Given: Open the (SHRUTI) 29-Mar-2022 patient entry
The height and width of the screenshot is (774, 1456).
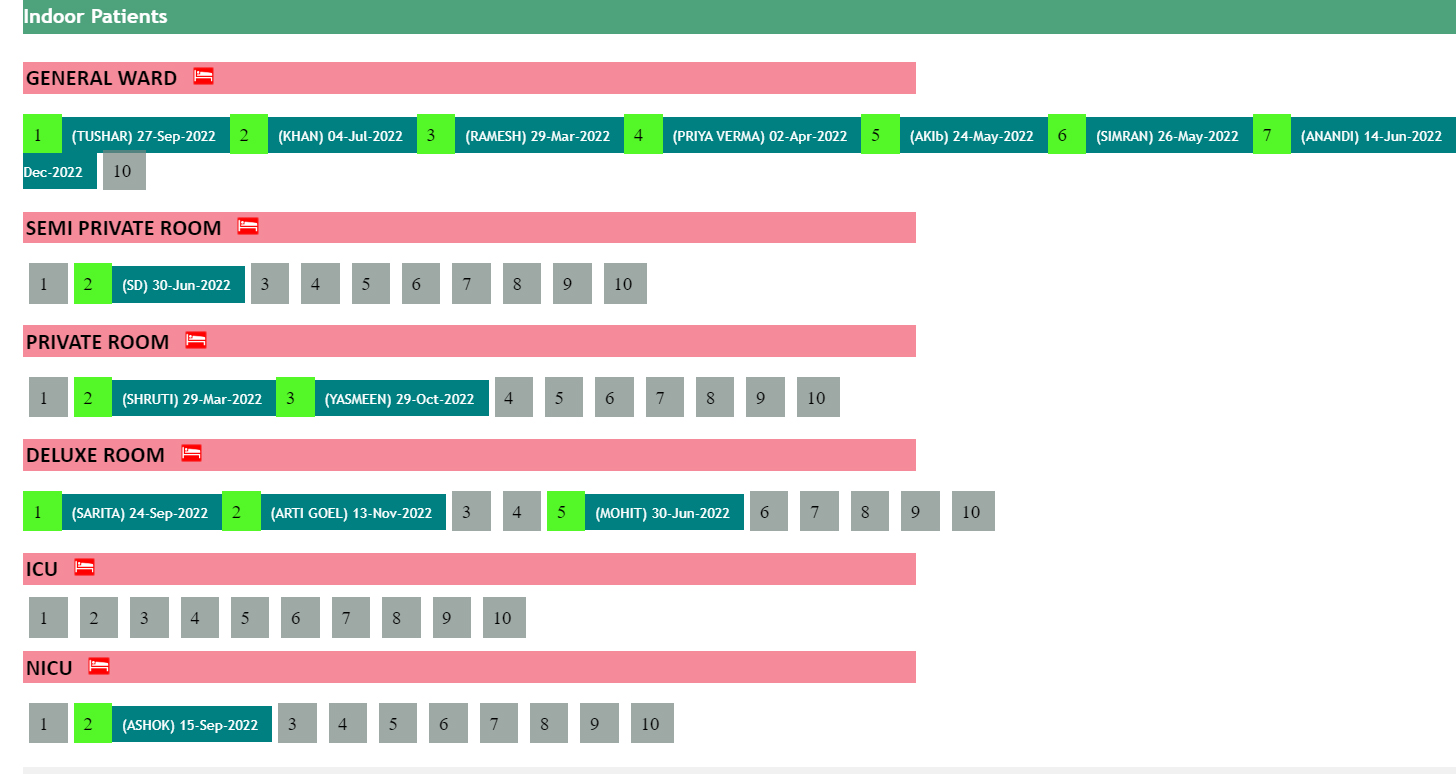Looking at the screenshot, I should tap(194, 399).
